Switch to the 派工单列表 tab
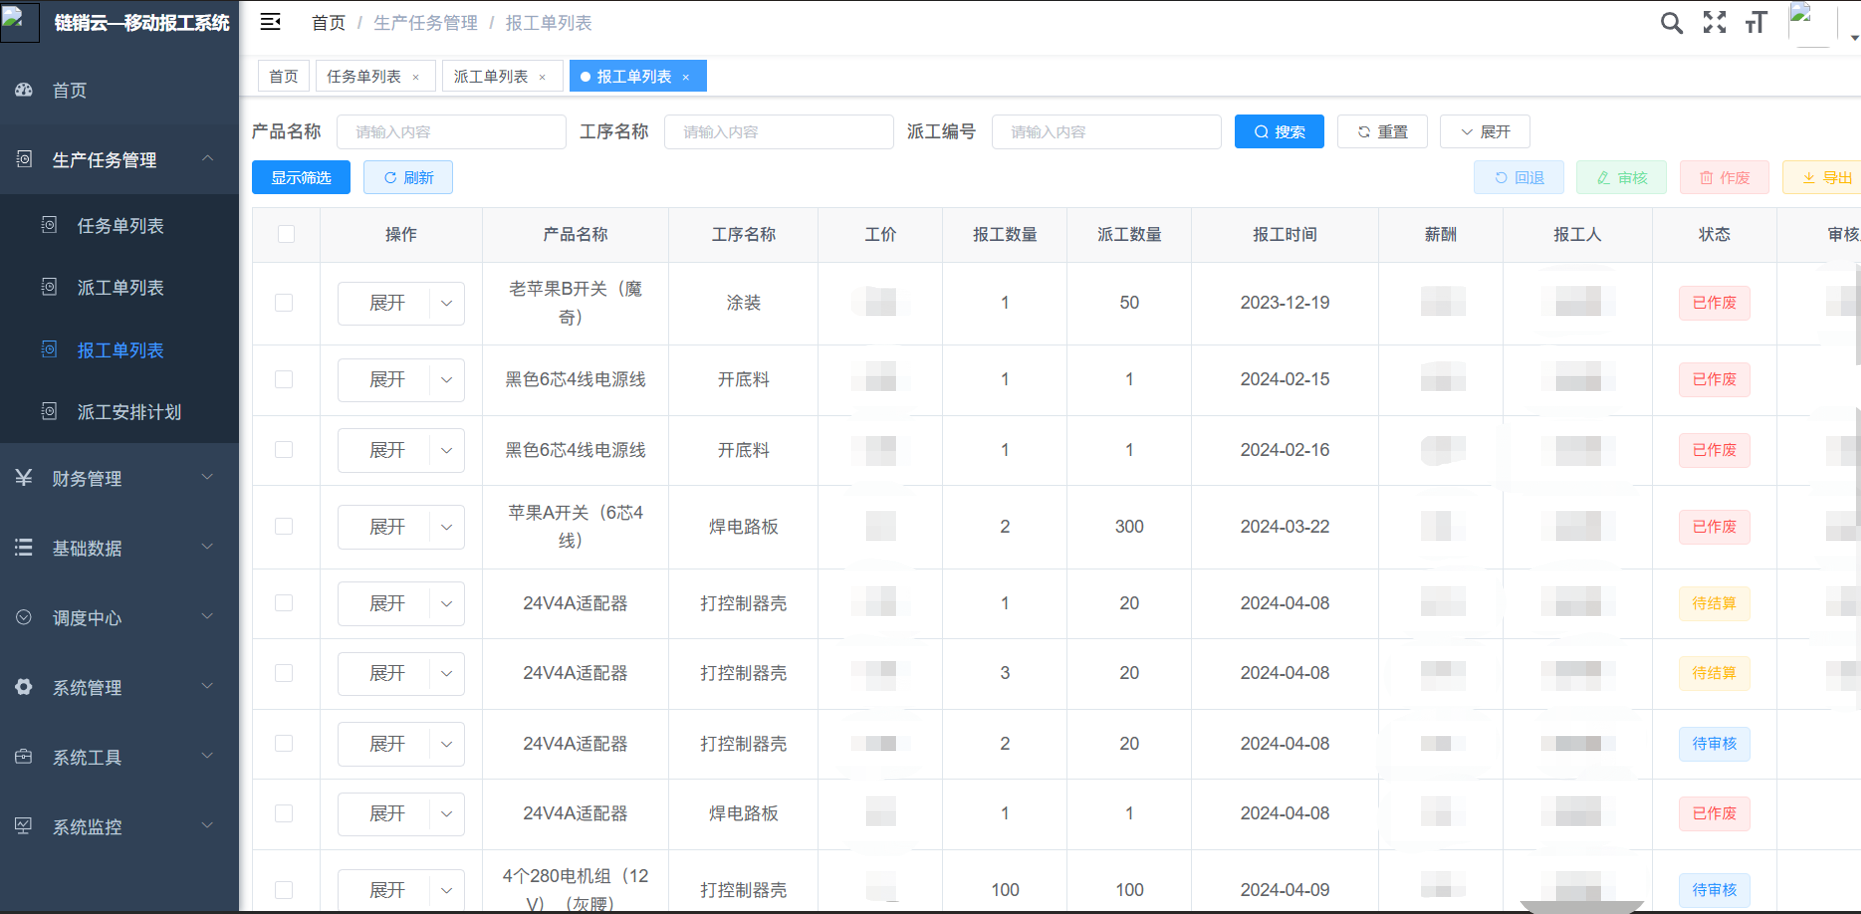1861x914 pixels. point(491,77)
